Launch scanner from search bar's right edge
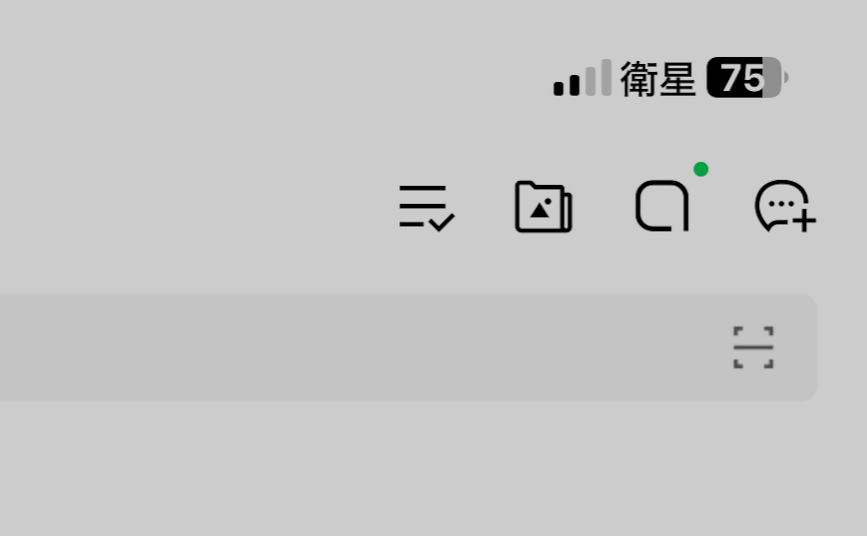Screen dimensions: 867x536 [753, 347]
